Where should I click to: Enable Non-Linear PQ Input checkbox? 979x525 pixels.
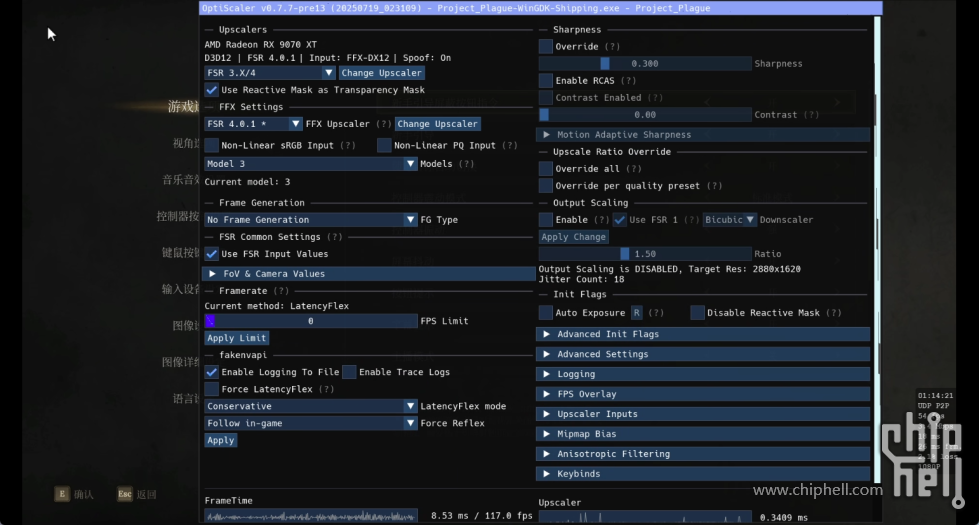(x=385, y=145)
